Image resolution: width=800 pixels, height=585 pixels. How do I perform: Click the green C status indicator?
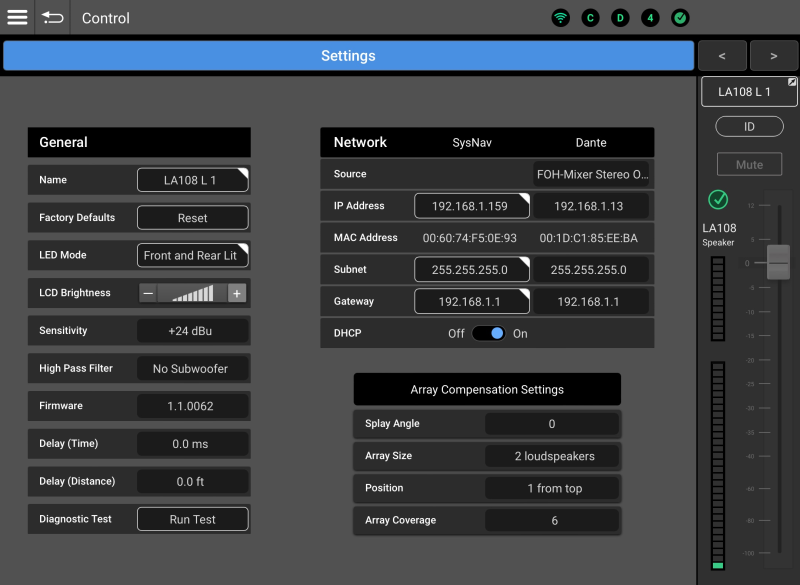point(591,18)
